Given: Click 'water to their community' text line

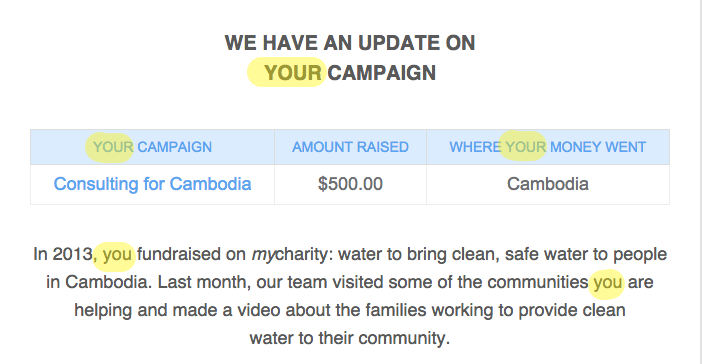Looking at the screenshot, I should point(350,338).
